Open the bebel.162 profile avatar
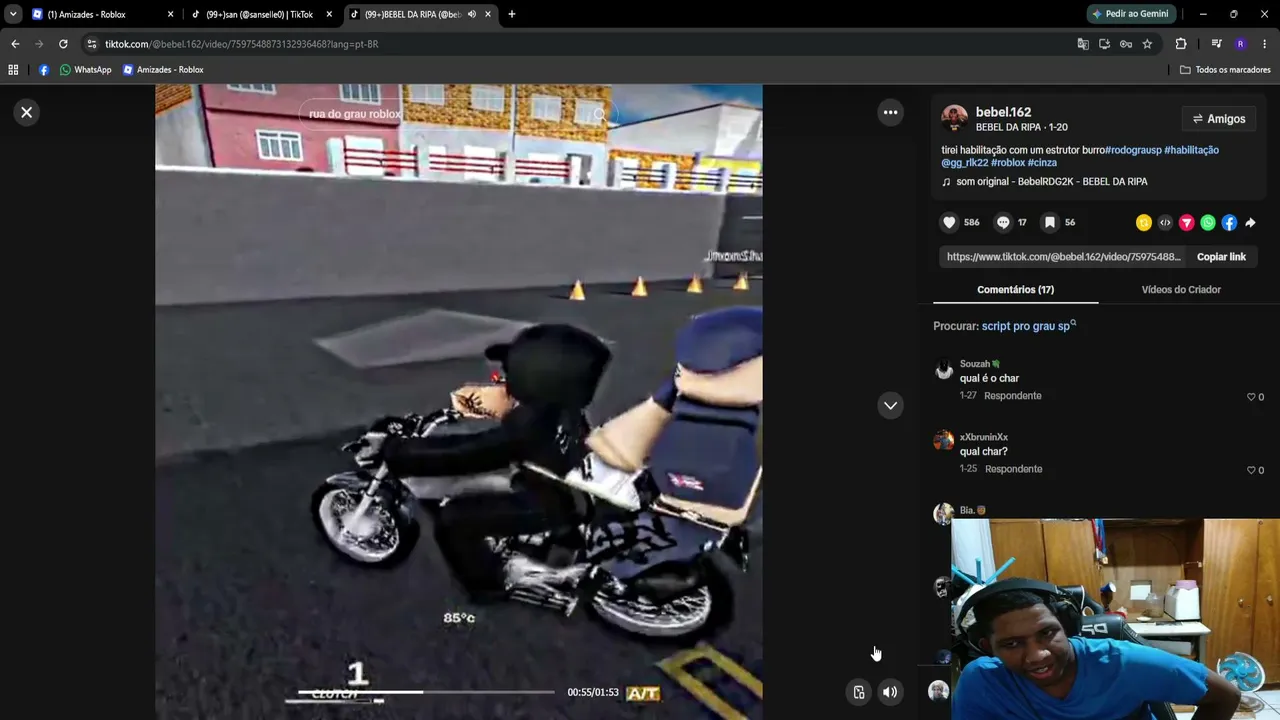This screenshot has width=1280, height=720. point(955,119)
